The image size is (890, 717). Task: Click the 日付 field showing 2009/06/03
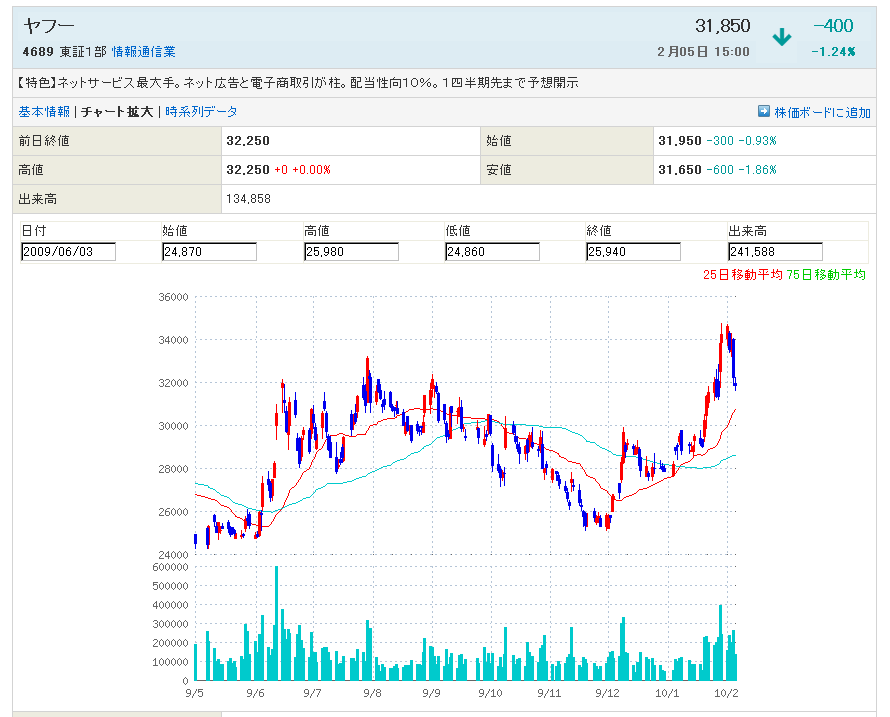(68, 252)
